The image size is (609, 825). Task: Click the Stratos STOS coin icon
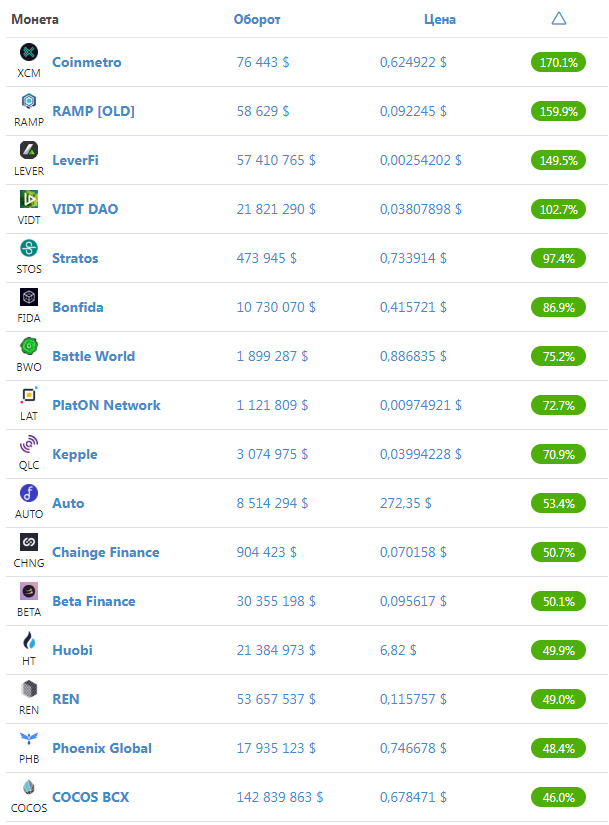click(28, 248)
